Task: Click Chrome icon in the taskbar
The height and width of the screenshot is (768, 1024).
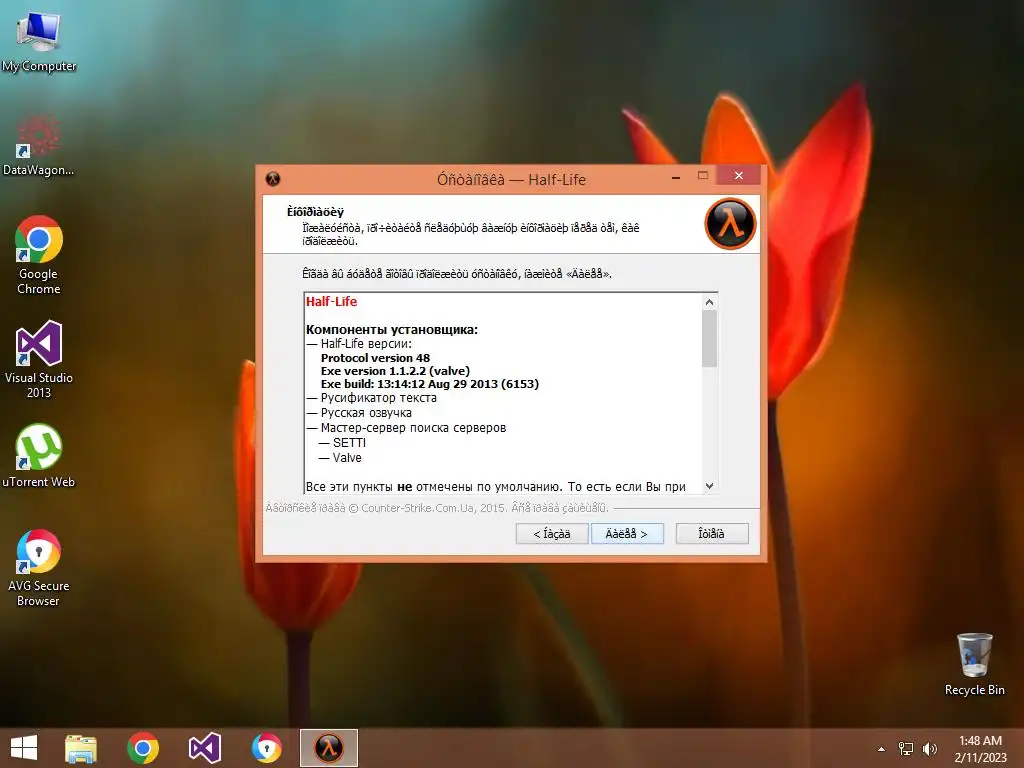Action: click(x=143, y=748)
